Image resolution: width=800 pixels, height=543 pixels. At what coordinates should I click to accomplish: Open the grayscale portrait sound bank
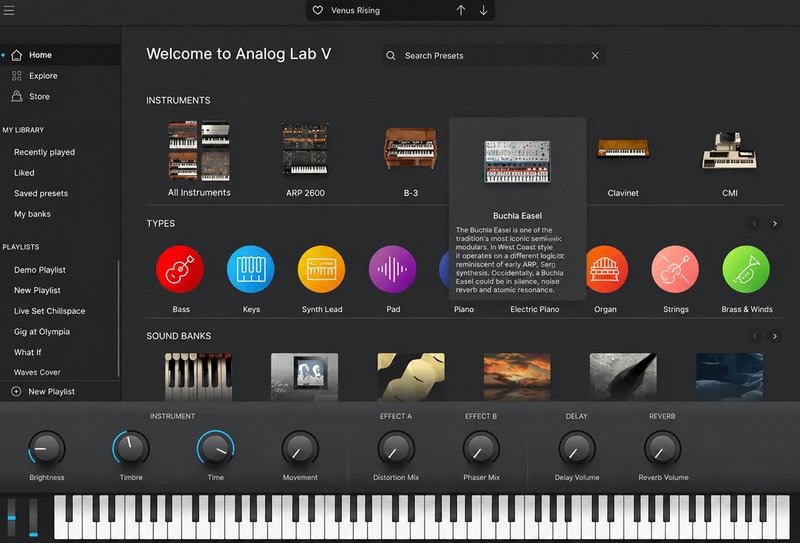point(305,377)
